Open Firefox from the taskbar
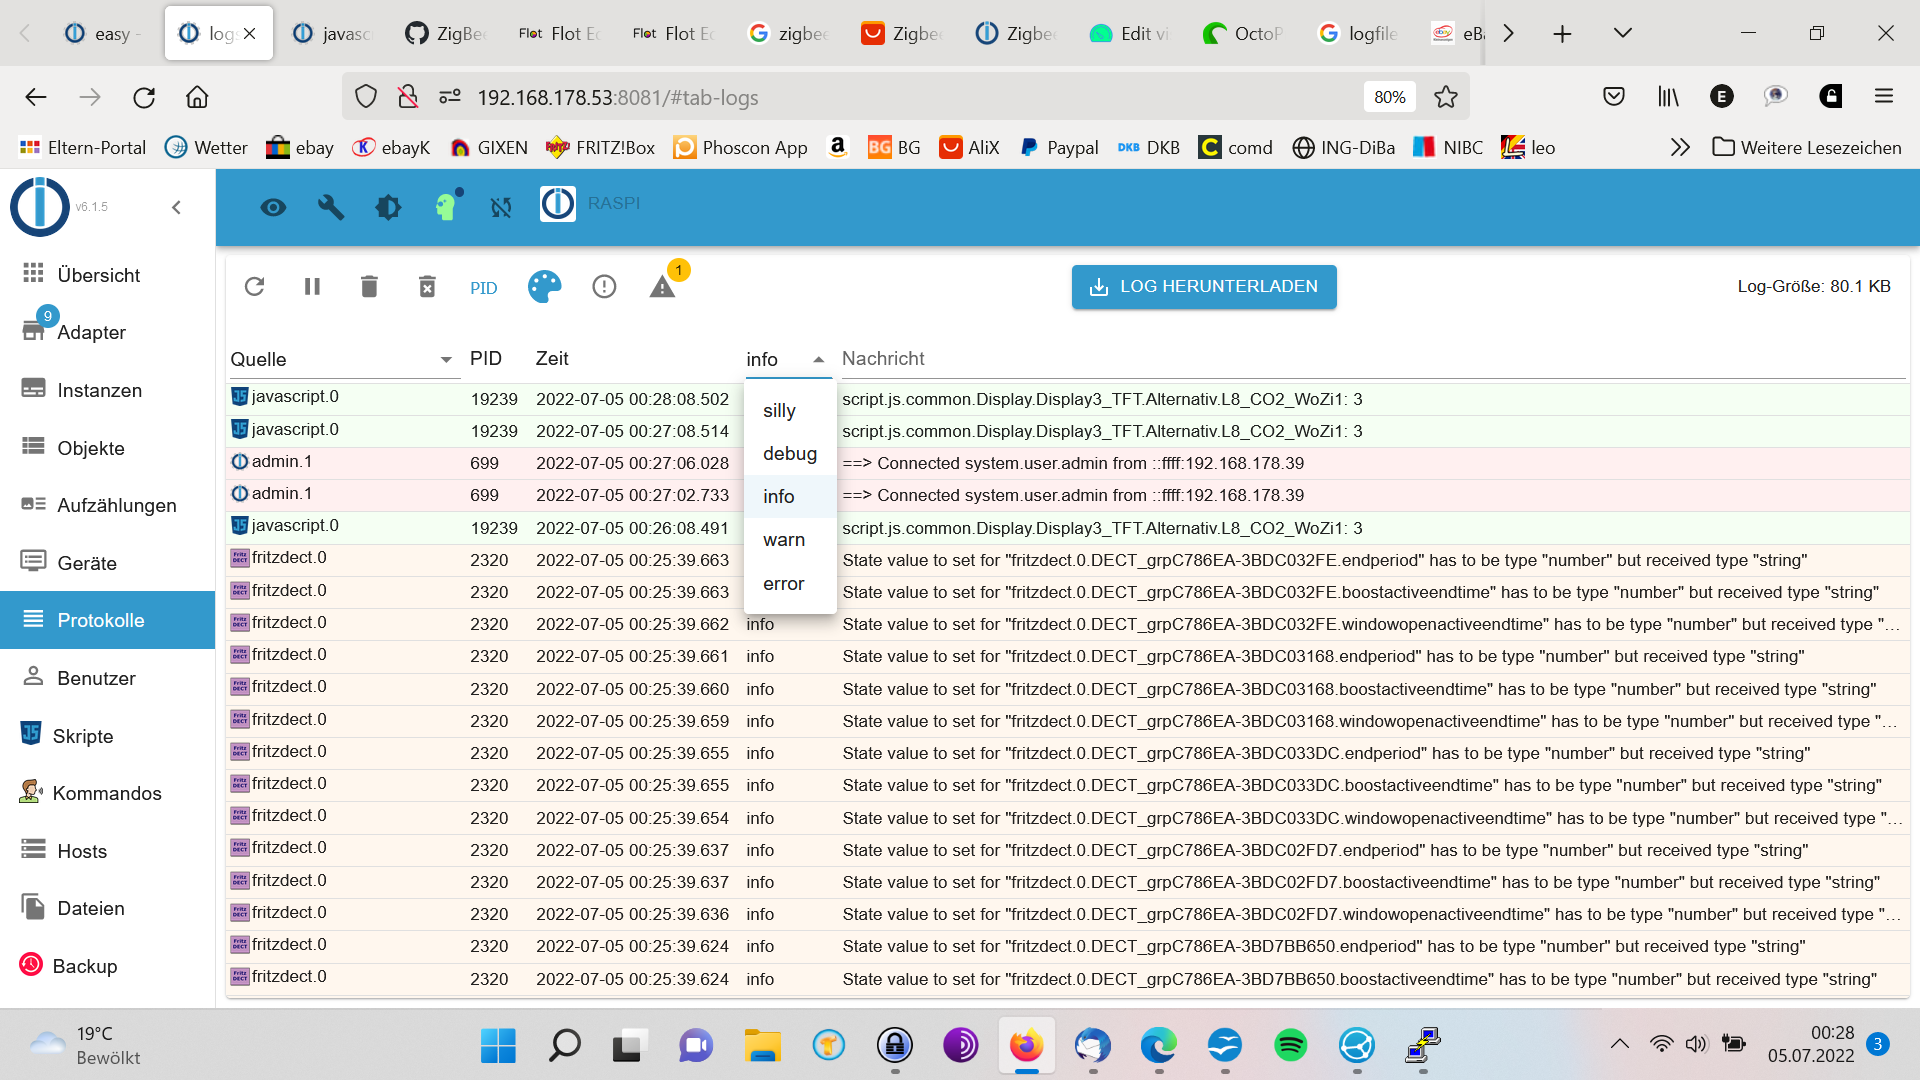1920x1080 pixels. pyautogui.click(x=1026, y=1046)
